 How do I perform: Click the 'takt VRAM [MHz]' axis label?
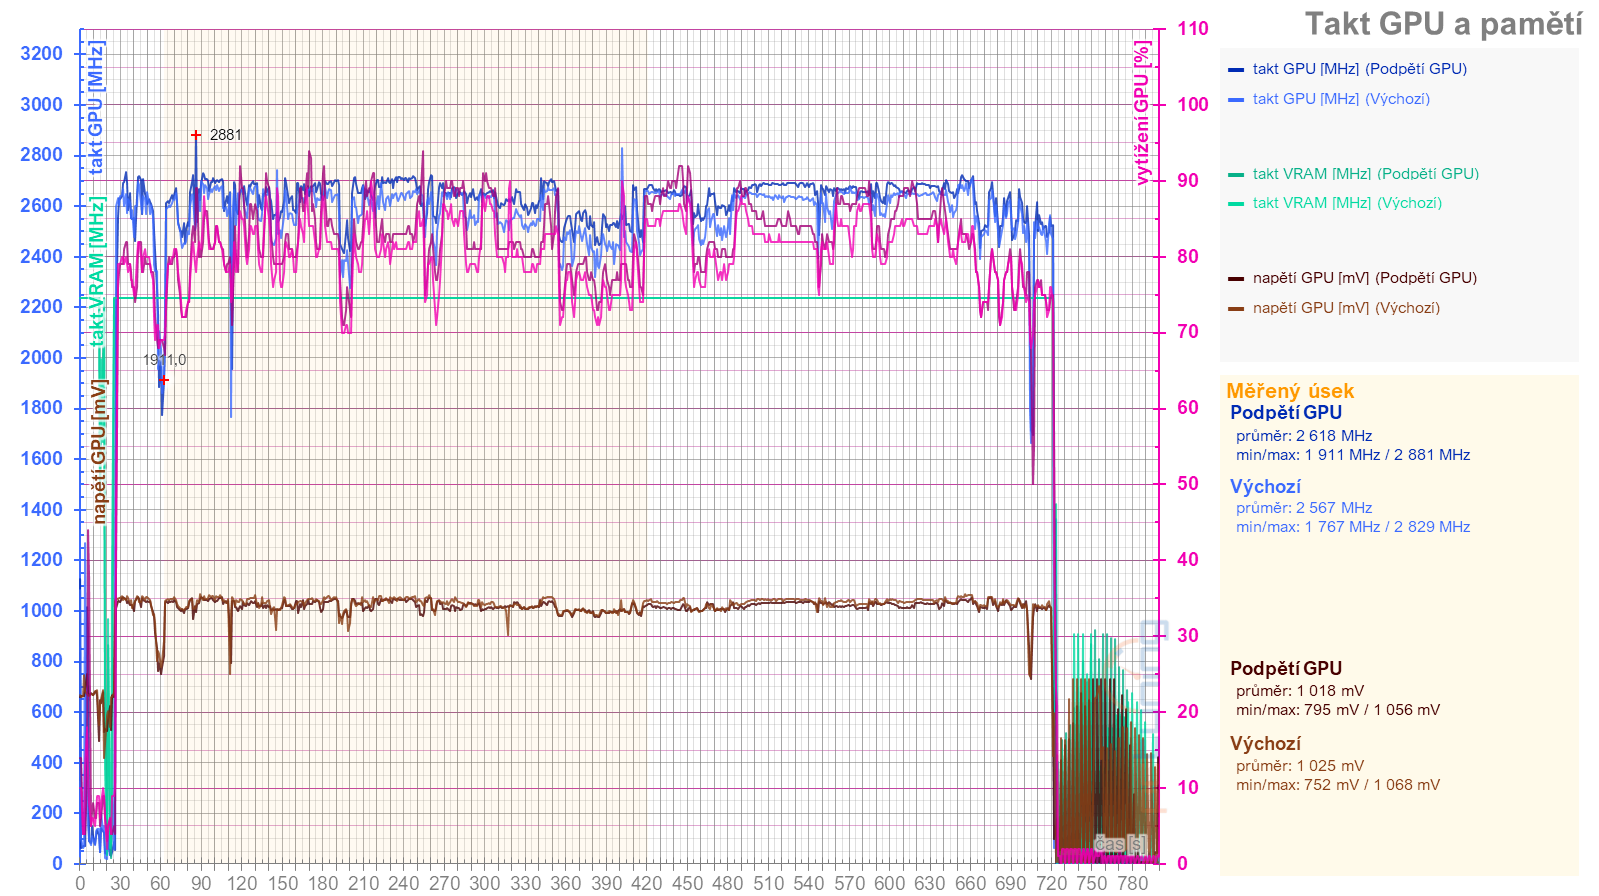[96, 271]
